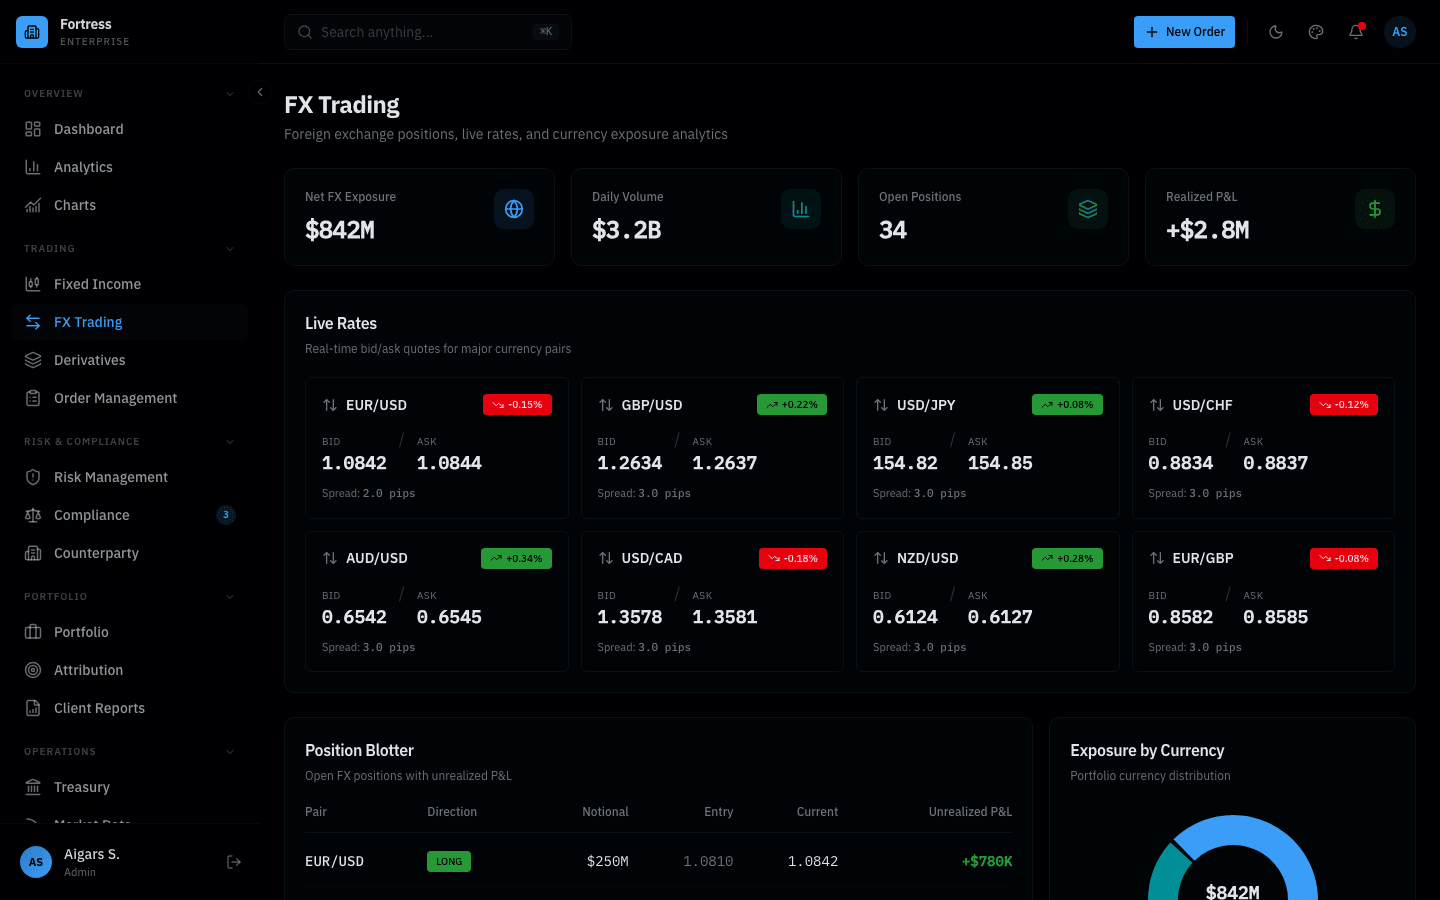This screenshot has width=1440, height=900.
Task: Click the Net FX Exposure globe icon
Action: click(514, 209)
